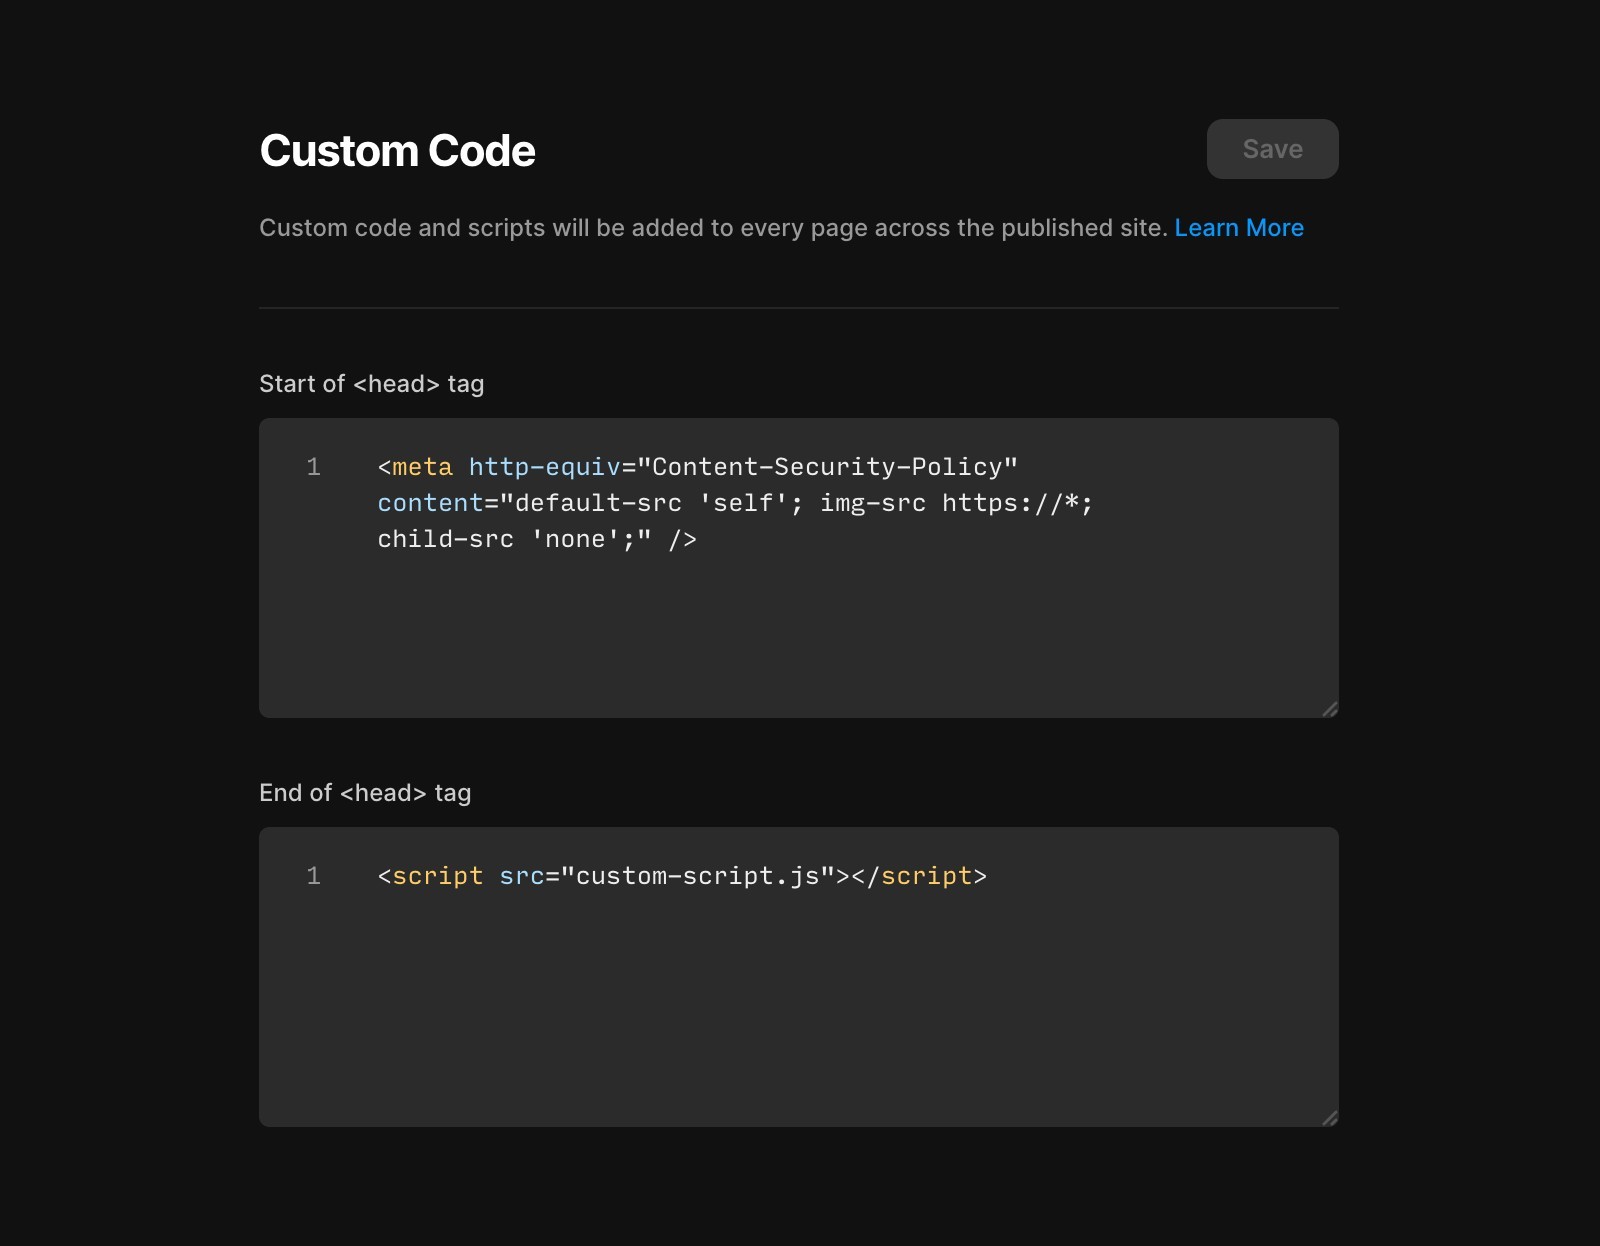This screenshot has height=1246, width=1600.
Task: Open the Learn More link
Action: click(x=1239, y=228)
